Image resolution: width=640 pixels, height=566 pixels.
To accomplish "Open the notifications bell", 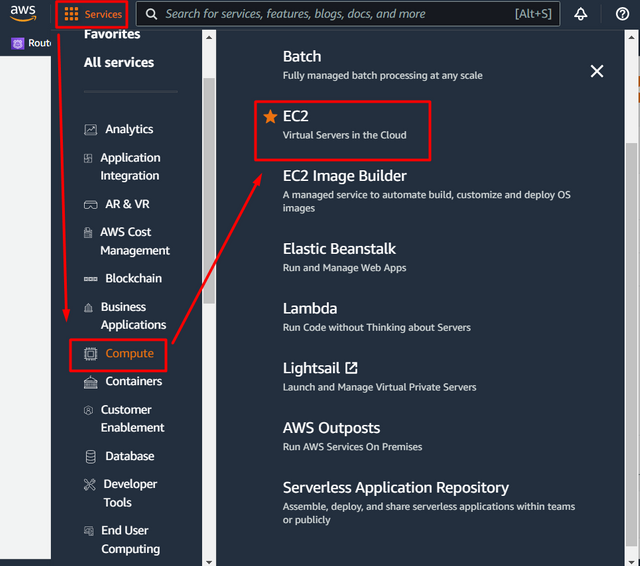I will click(580, 14).
